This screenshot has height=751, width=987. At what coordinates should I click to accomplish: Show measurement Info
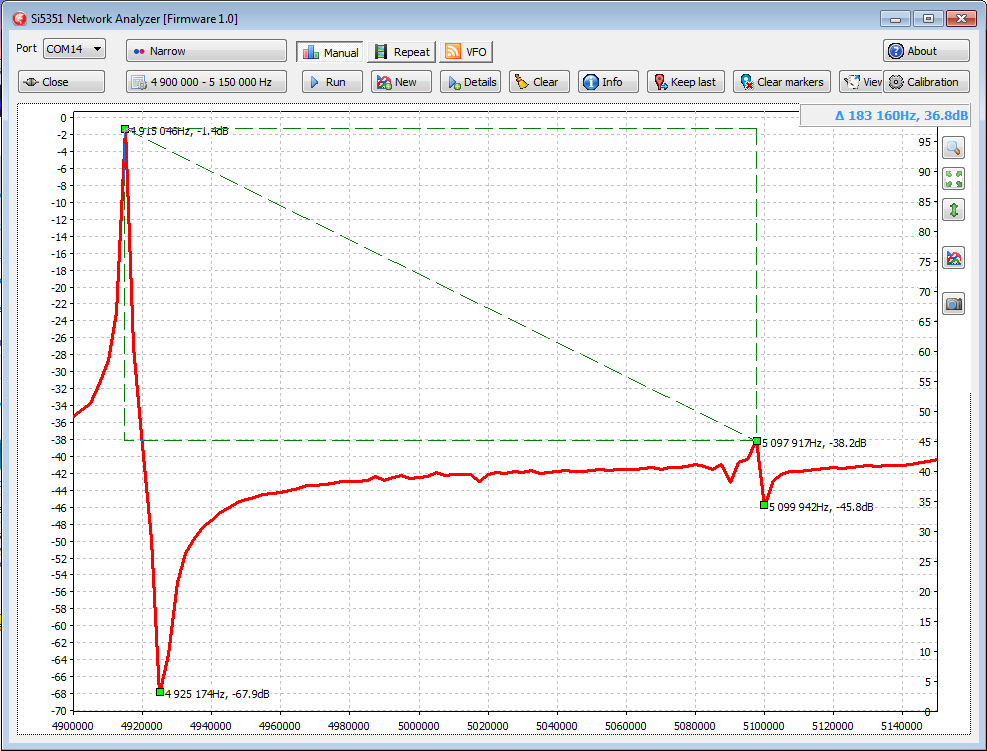pos(602,82)
